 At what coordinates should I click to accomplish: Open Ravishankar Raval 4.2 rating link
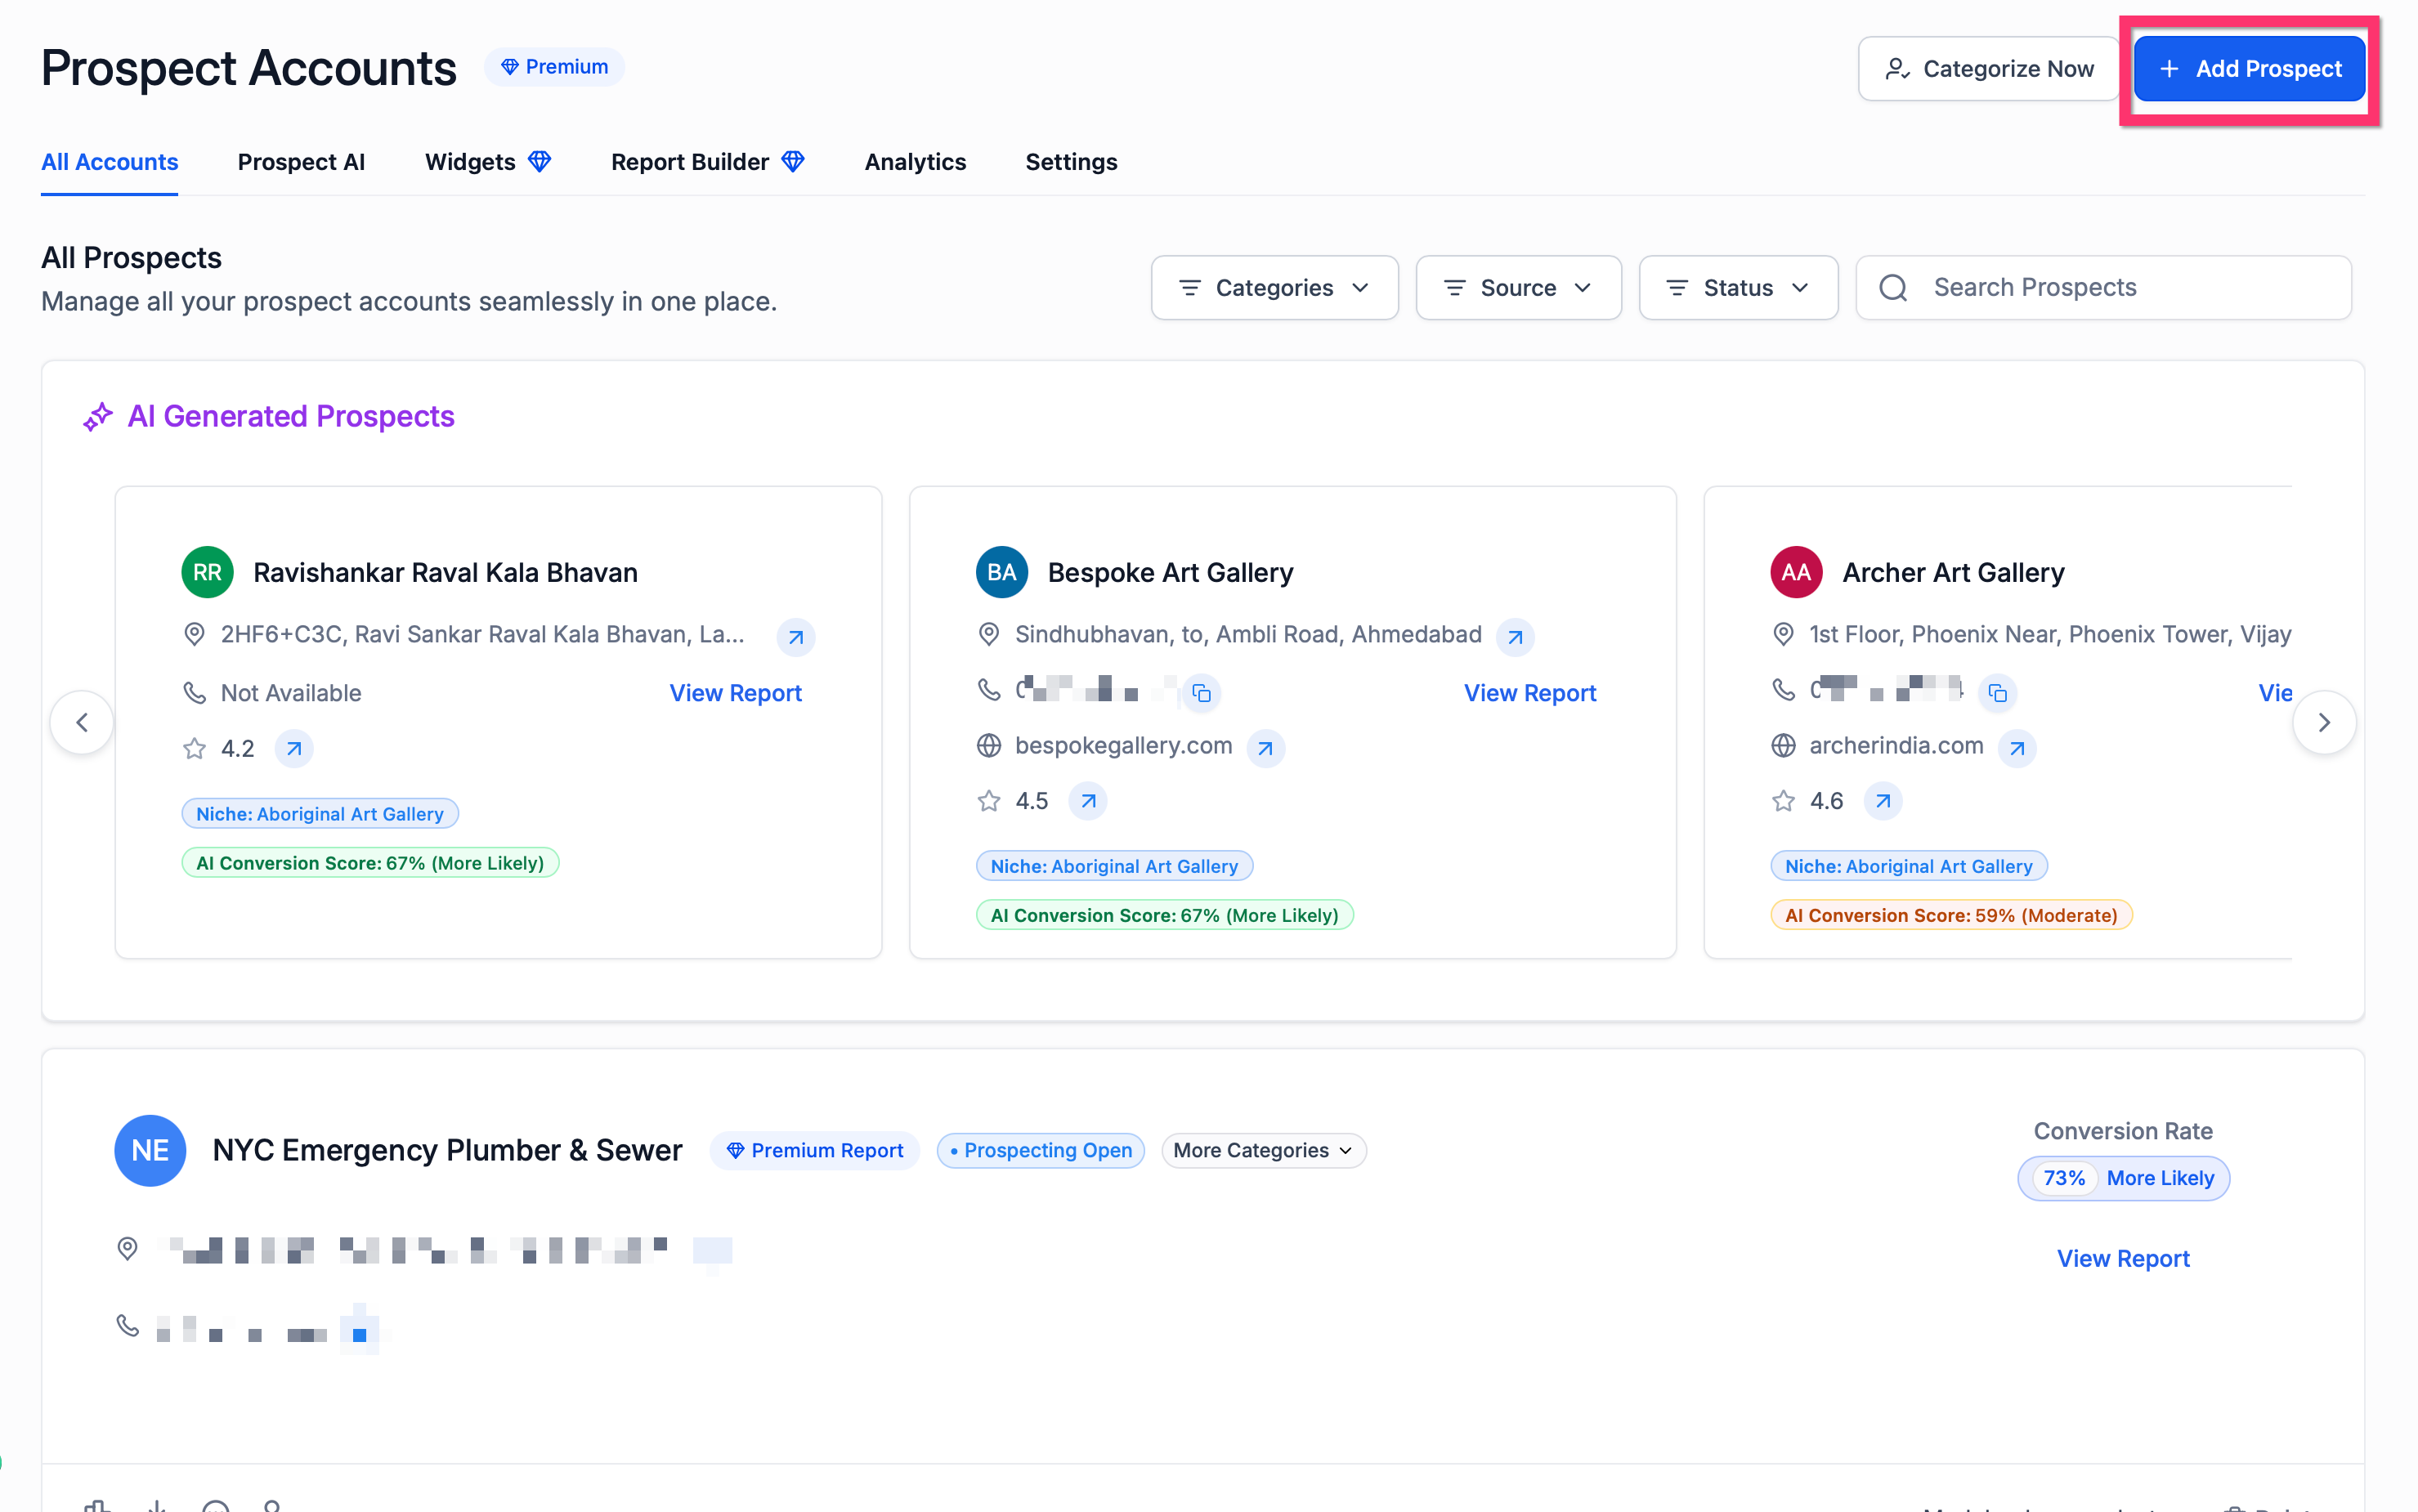point(293,749)
